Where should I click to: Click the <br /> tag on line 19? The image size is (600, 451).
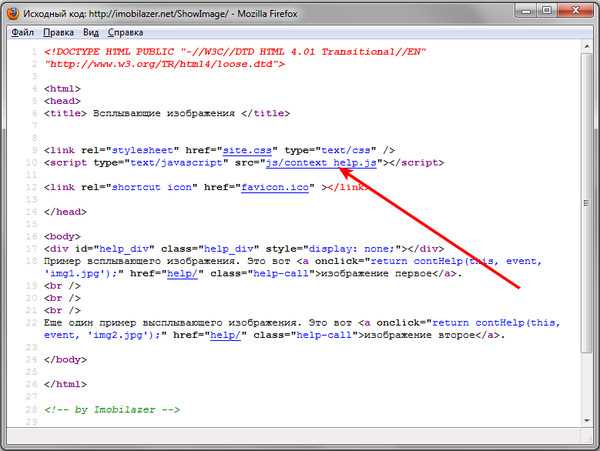pos(62,286)
